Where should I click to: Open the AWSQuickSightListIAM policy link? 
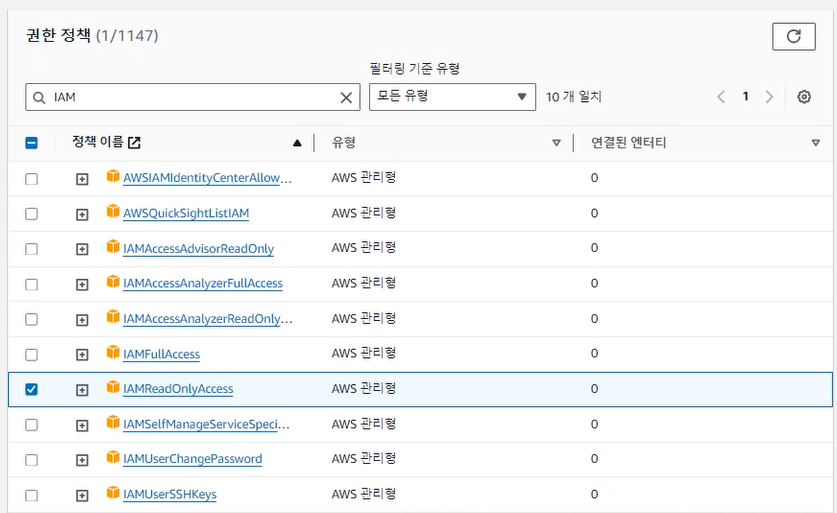point(186,214)
